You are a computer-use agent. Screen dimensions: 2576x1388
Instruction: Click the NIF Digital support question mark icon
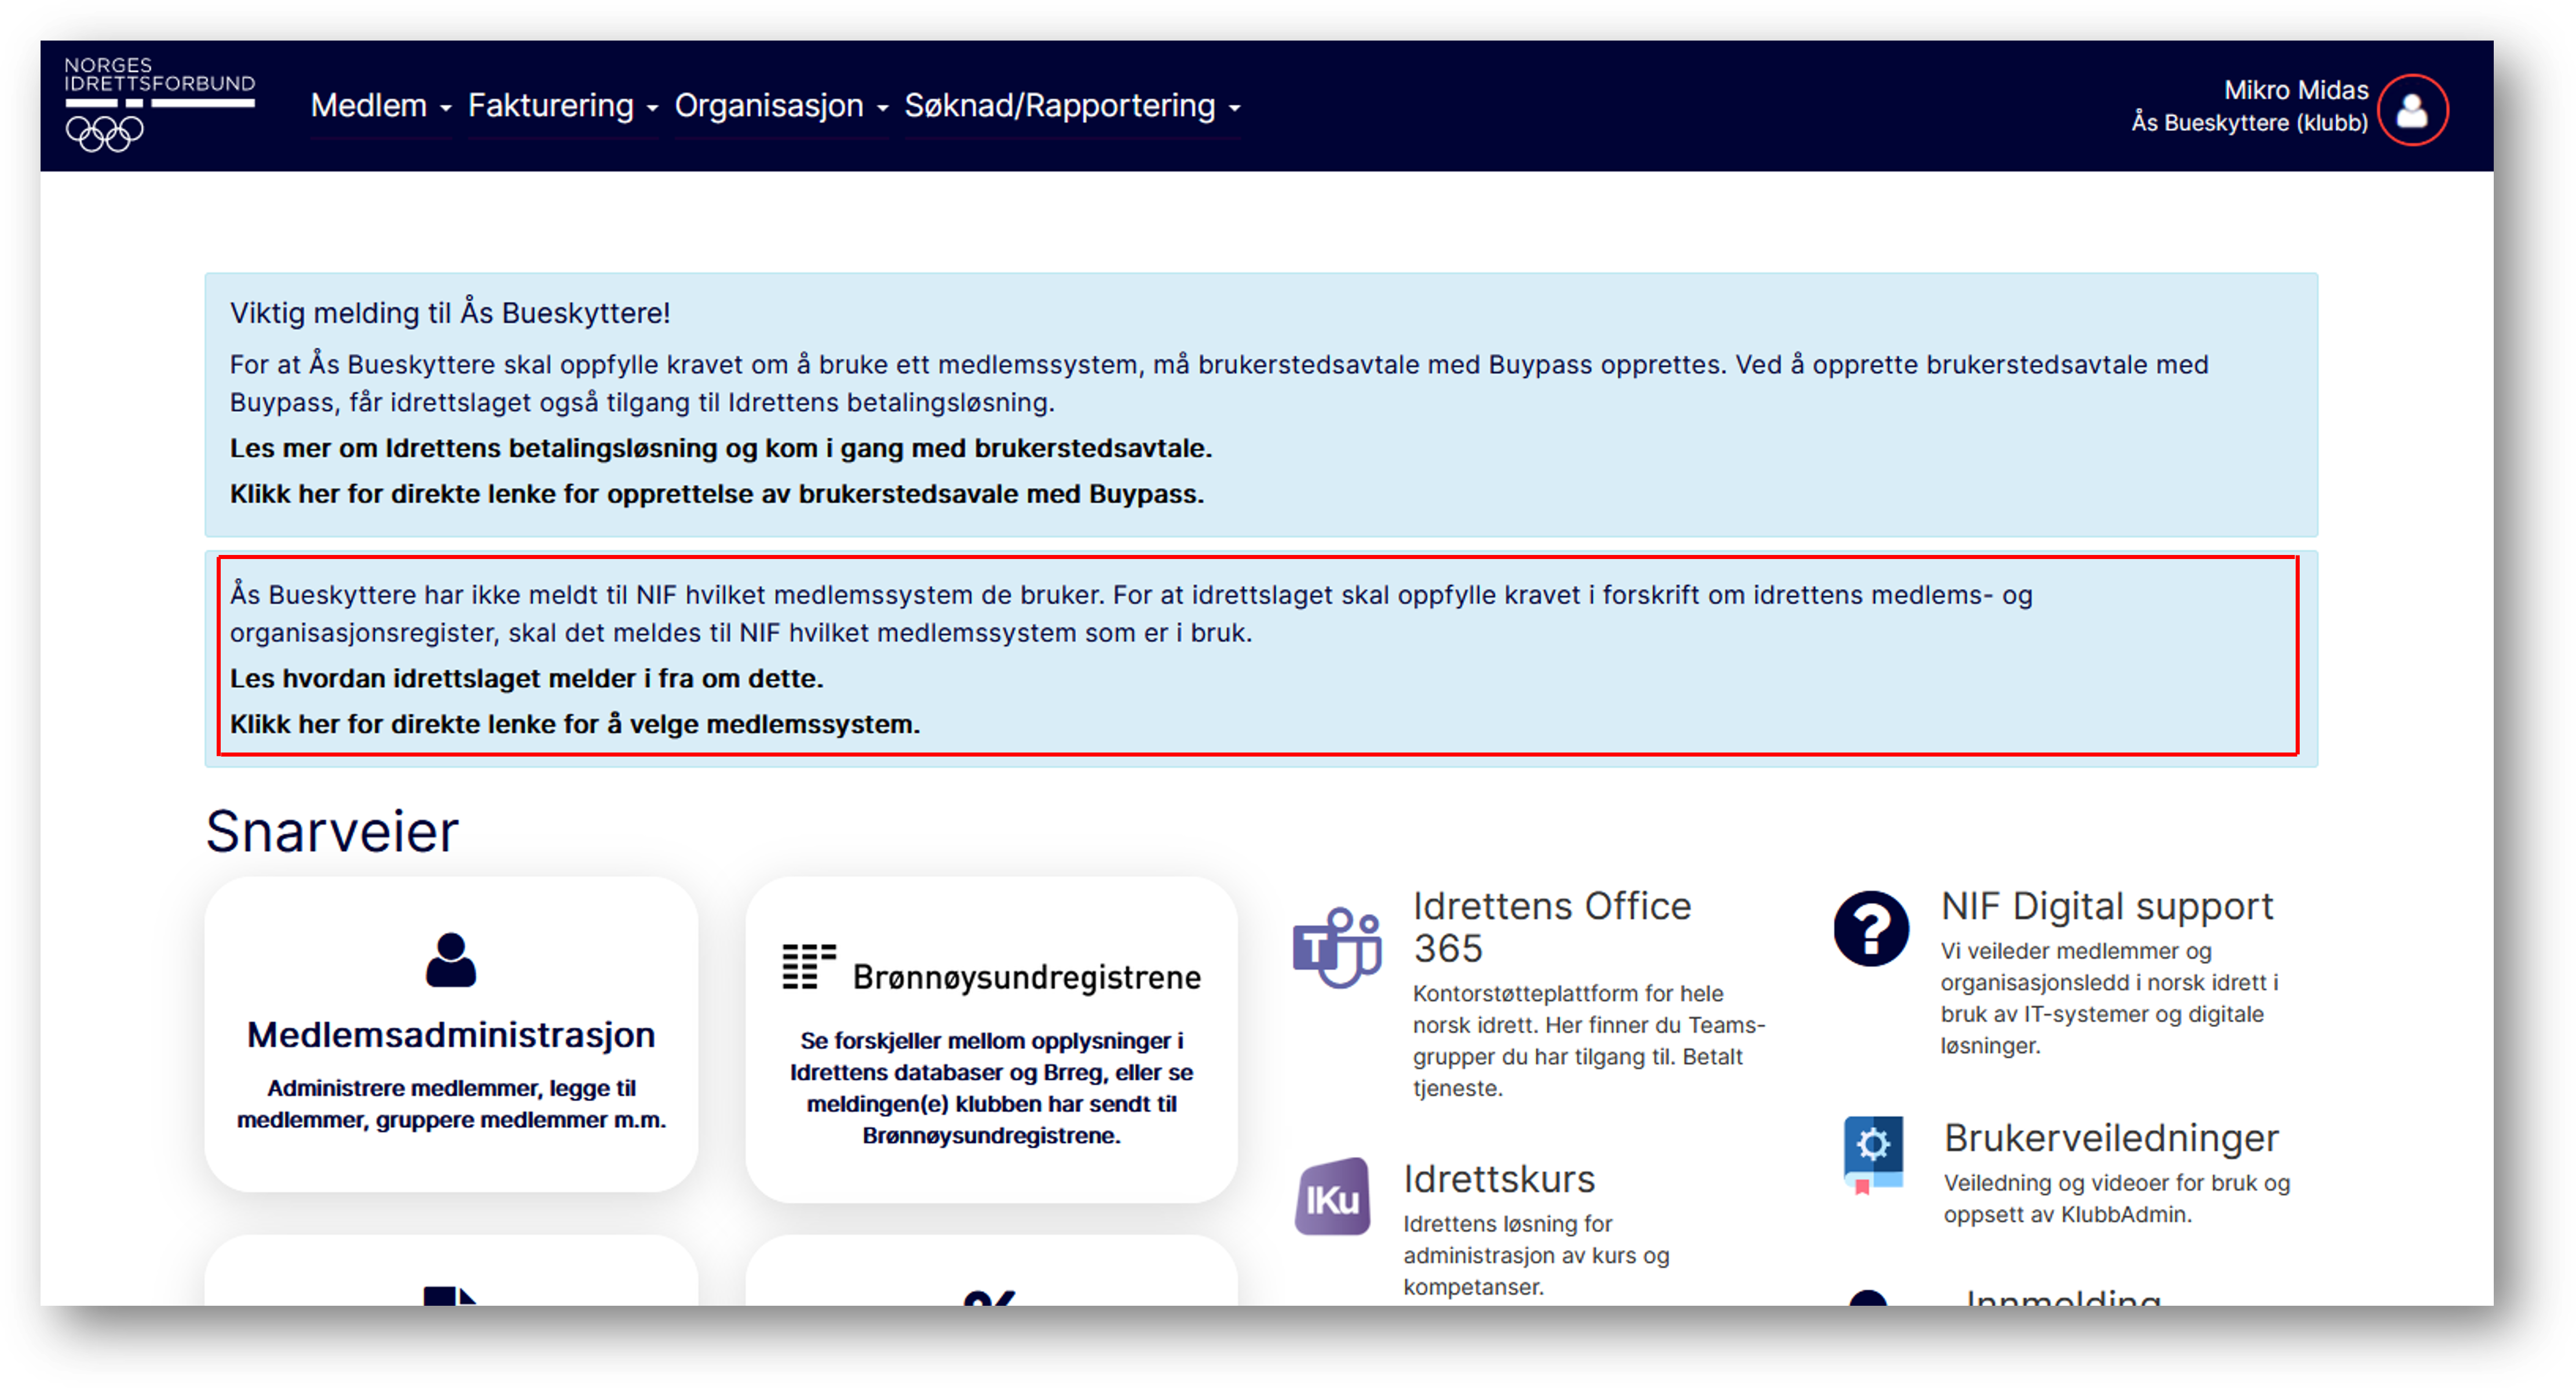coord(1871,928)
